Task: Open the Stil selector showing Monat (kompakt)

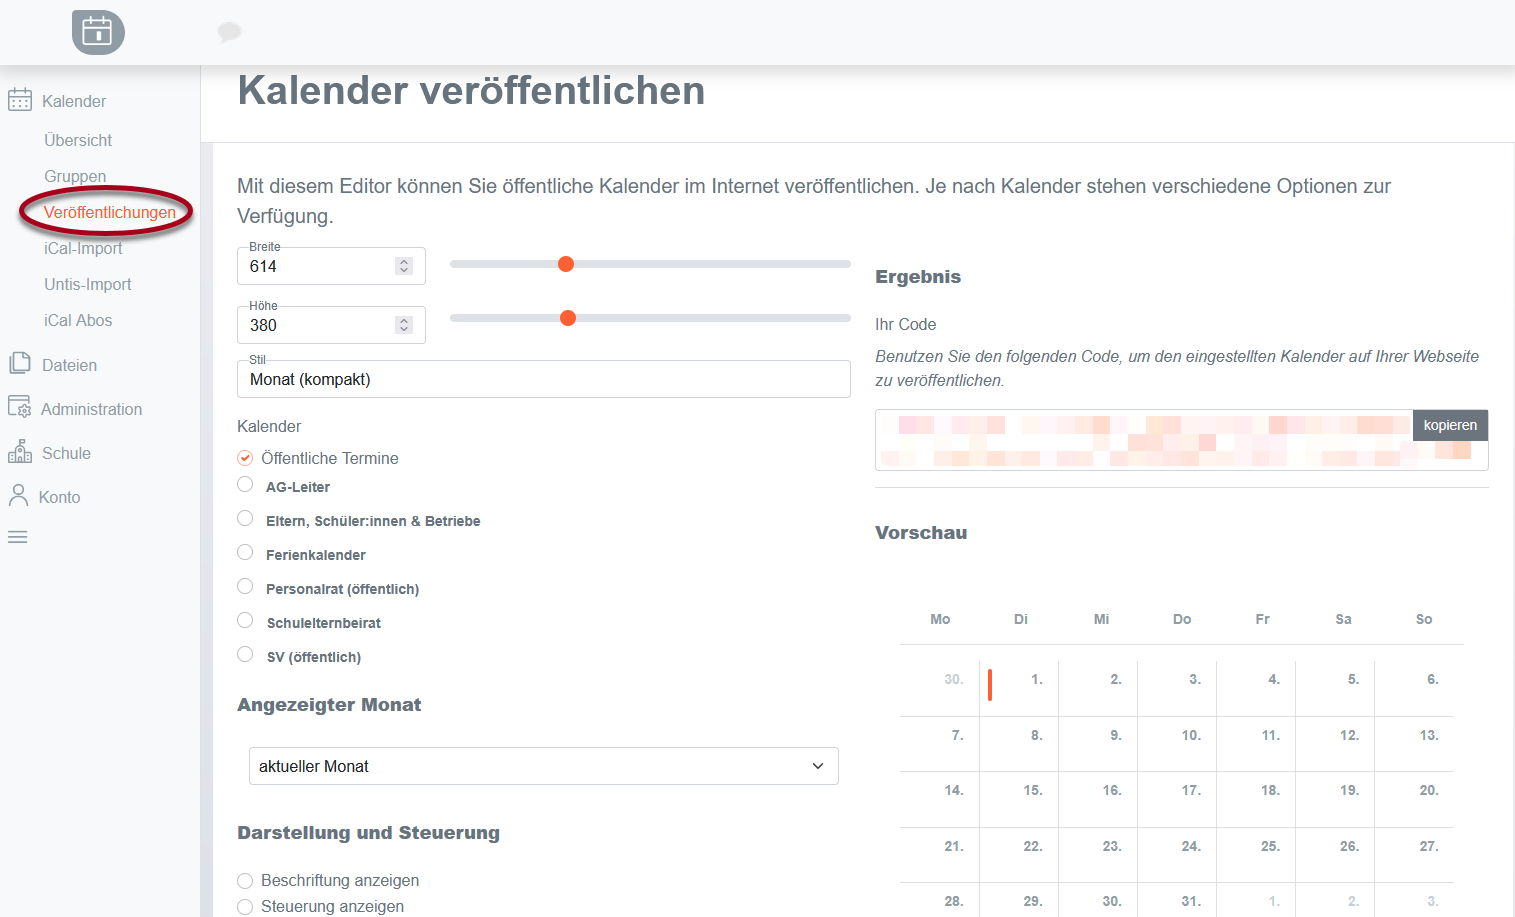Action: 543,379
